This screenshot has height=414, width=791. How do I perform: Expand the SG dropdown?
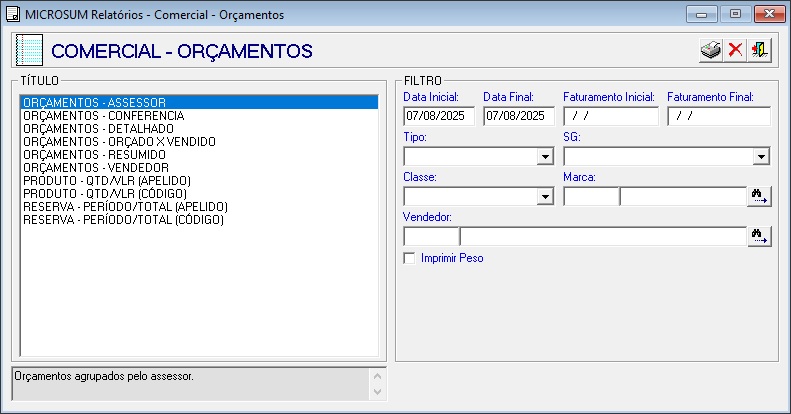click(761, 156)
